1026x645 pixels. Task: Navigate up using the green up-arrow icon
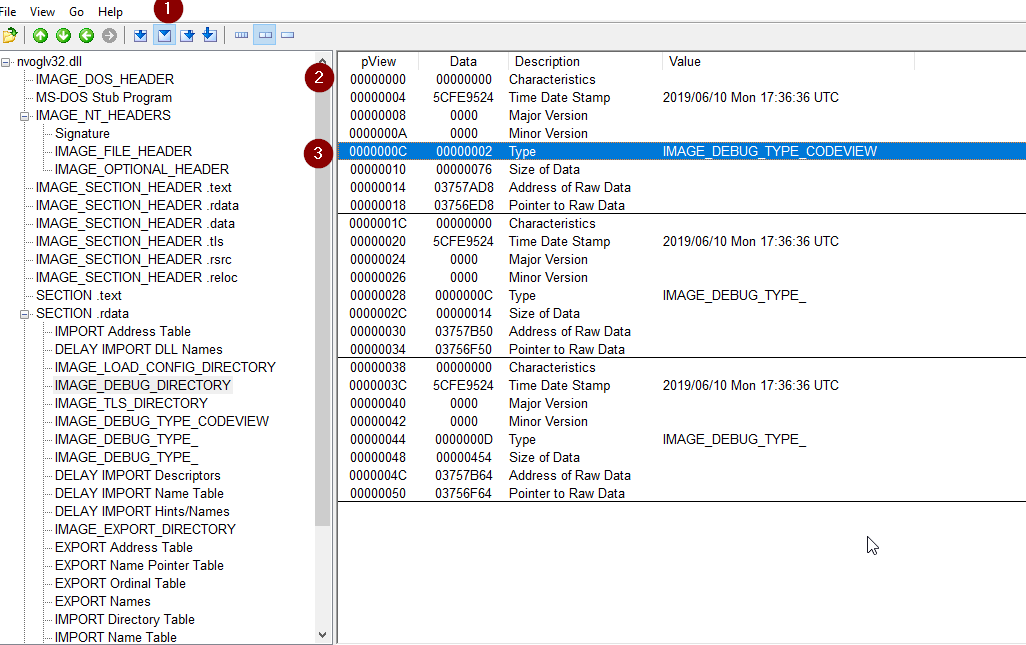tap(40, 34)
